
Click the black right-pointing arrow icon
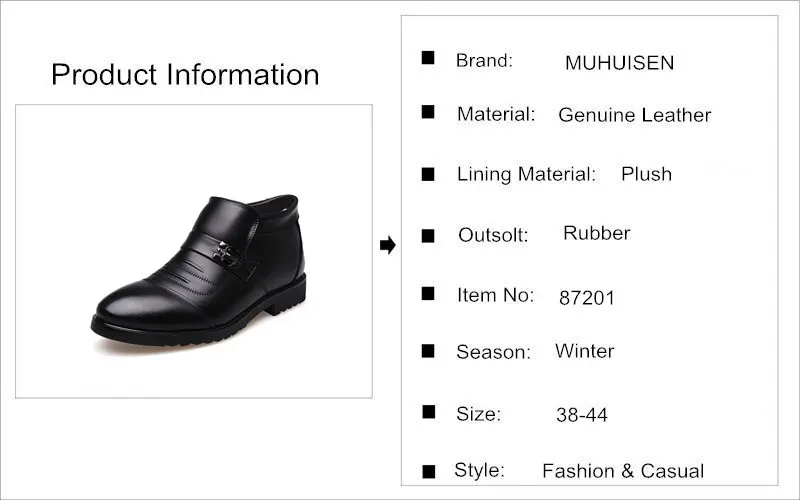pos(388,245)
